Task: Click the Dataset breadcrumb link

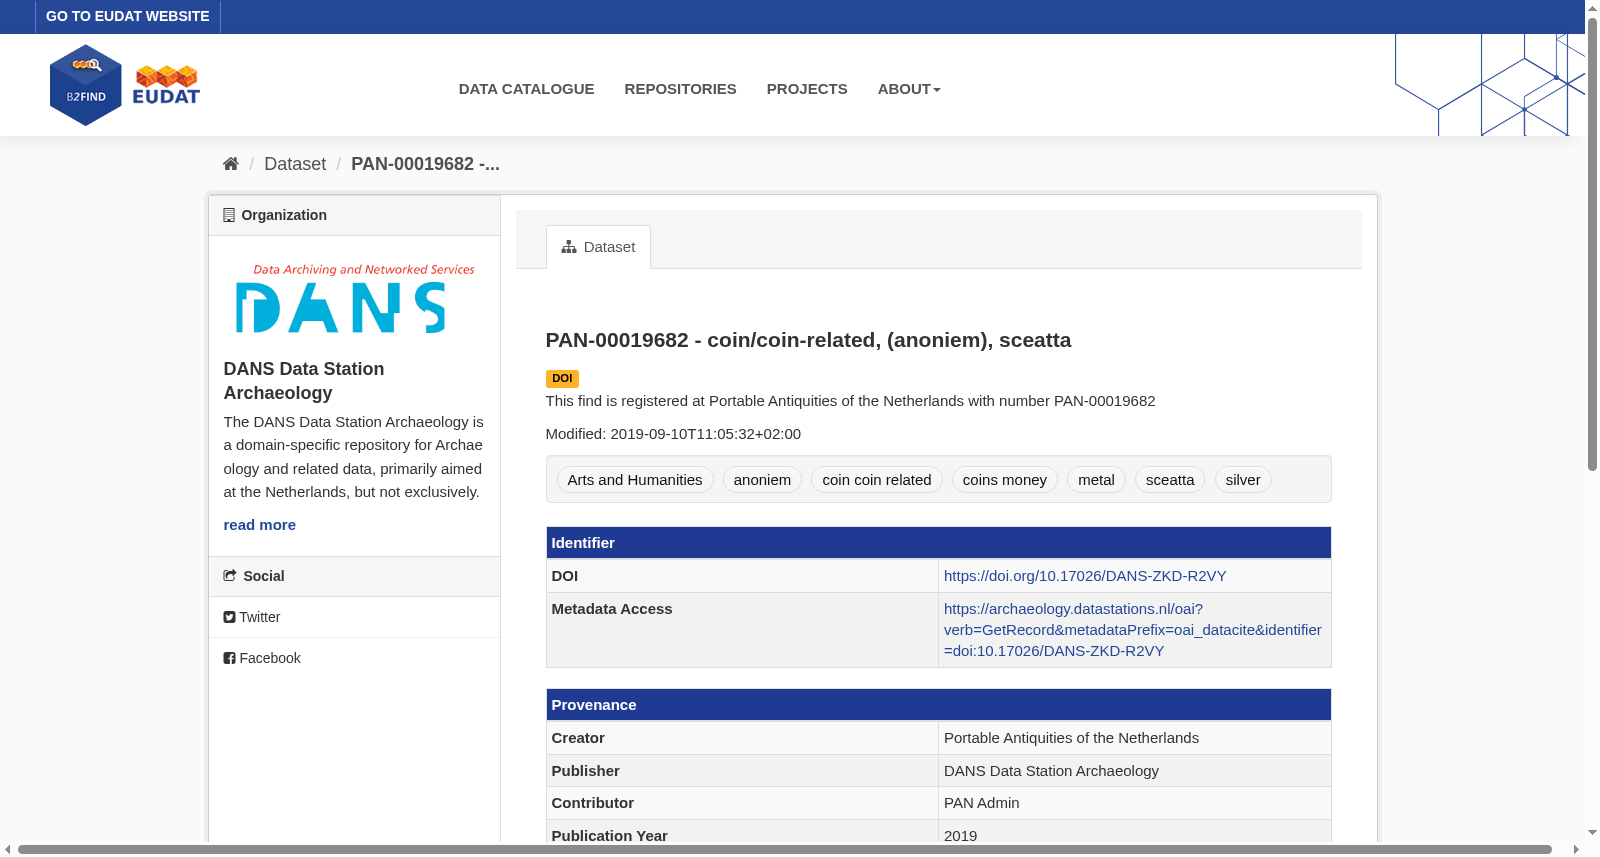Action: (295, 164)
